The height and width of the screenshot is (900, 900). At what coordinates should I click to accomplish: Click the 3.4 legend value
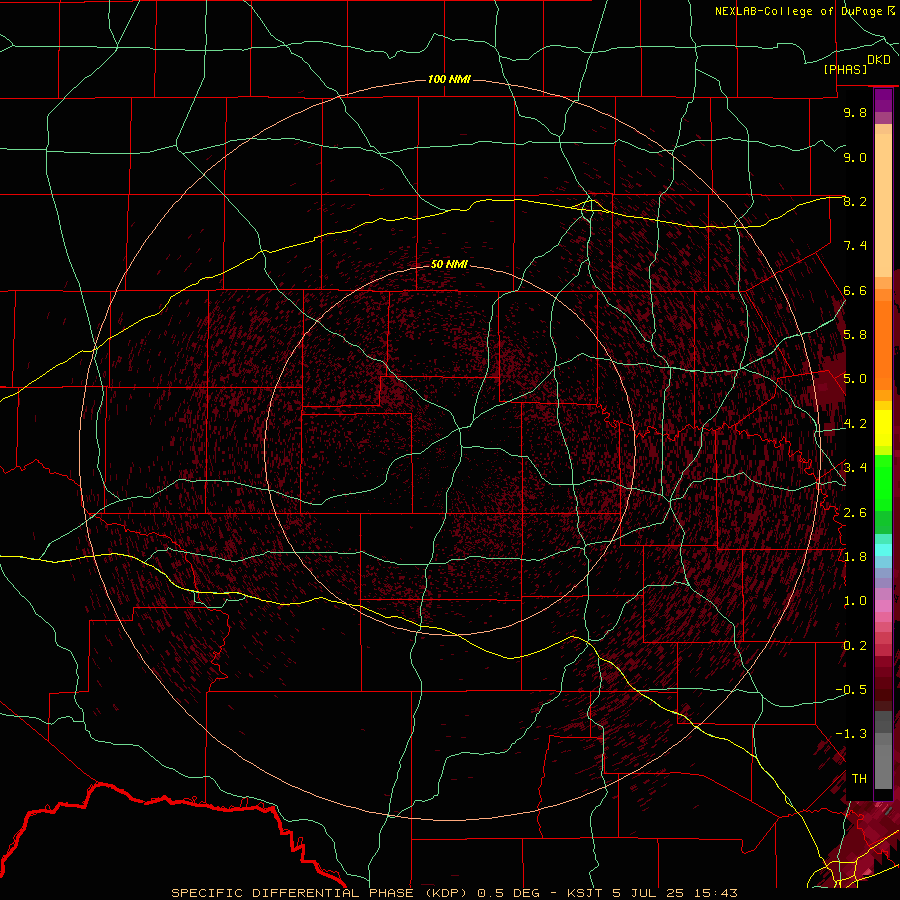[855, 468]
